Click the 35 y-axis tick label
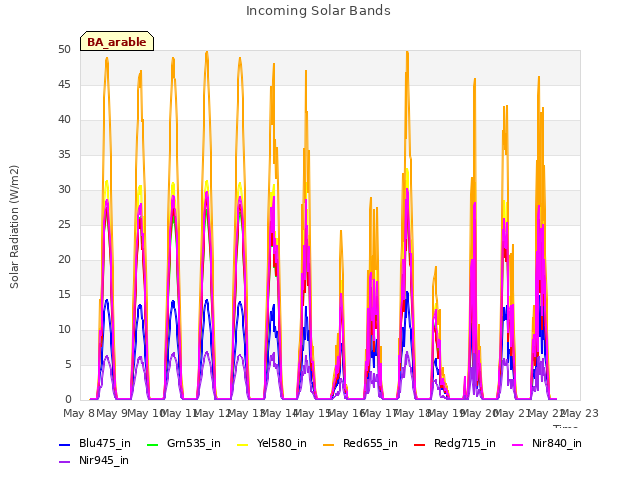The width and height of the screenshot is (640, 480). coord(64,154)
